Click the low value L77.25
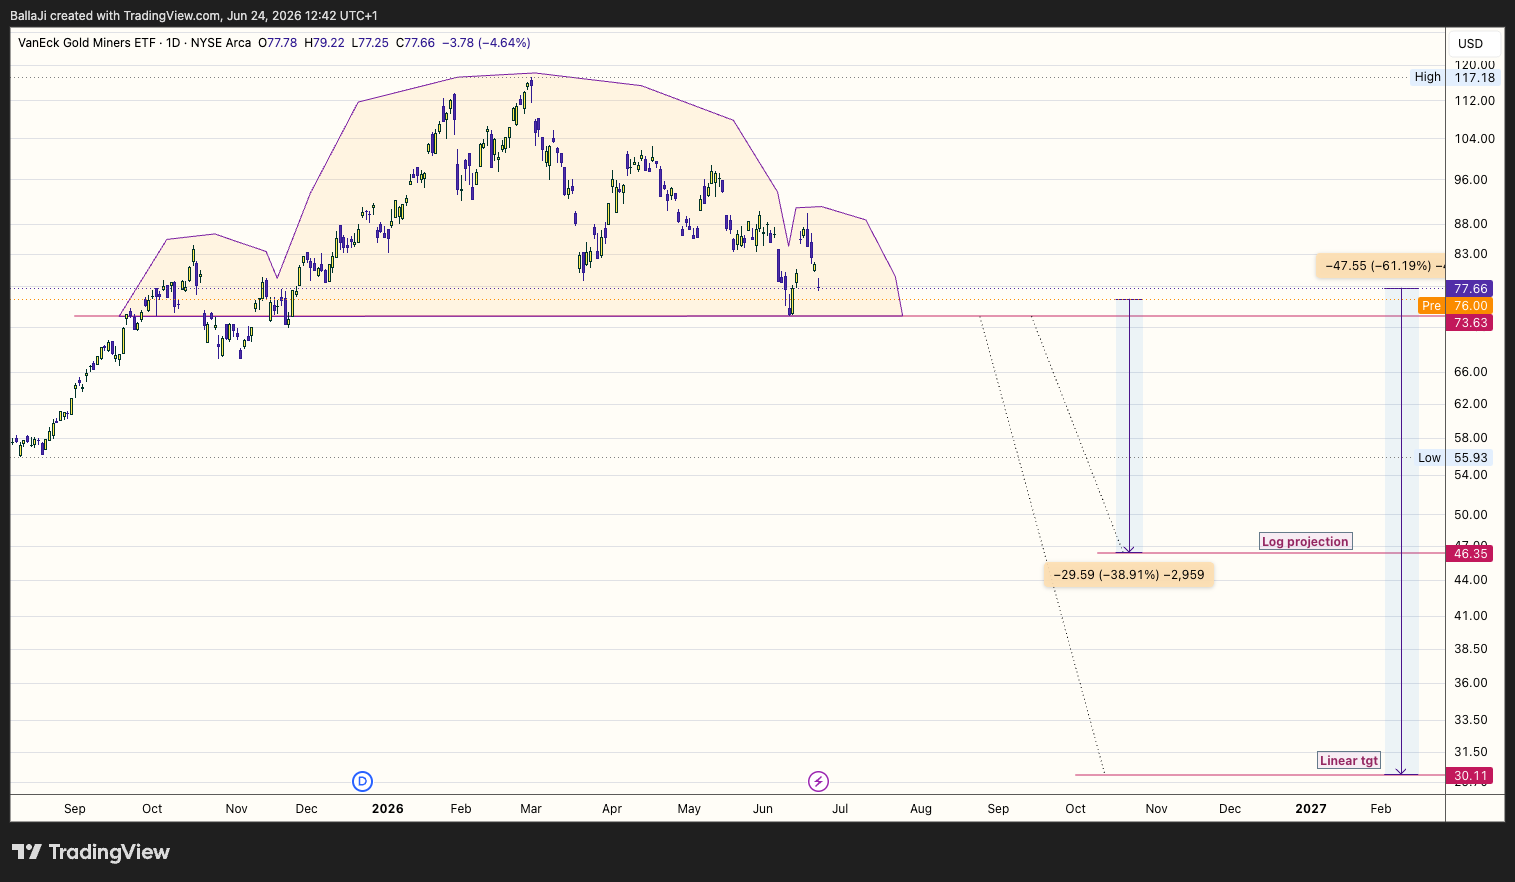Screen dimensions: 1515x882 point(370,43)
